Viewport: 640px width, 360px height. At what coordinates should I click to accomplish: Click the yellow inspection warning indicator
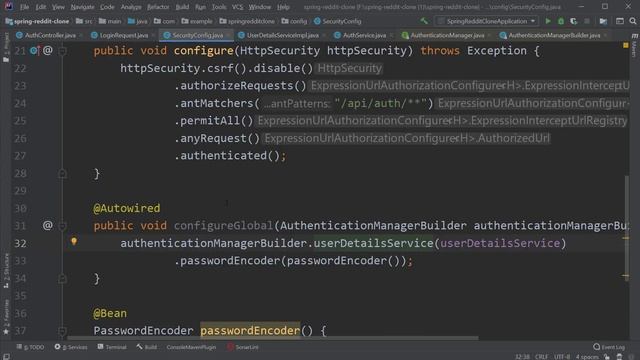[626, 45]
